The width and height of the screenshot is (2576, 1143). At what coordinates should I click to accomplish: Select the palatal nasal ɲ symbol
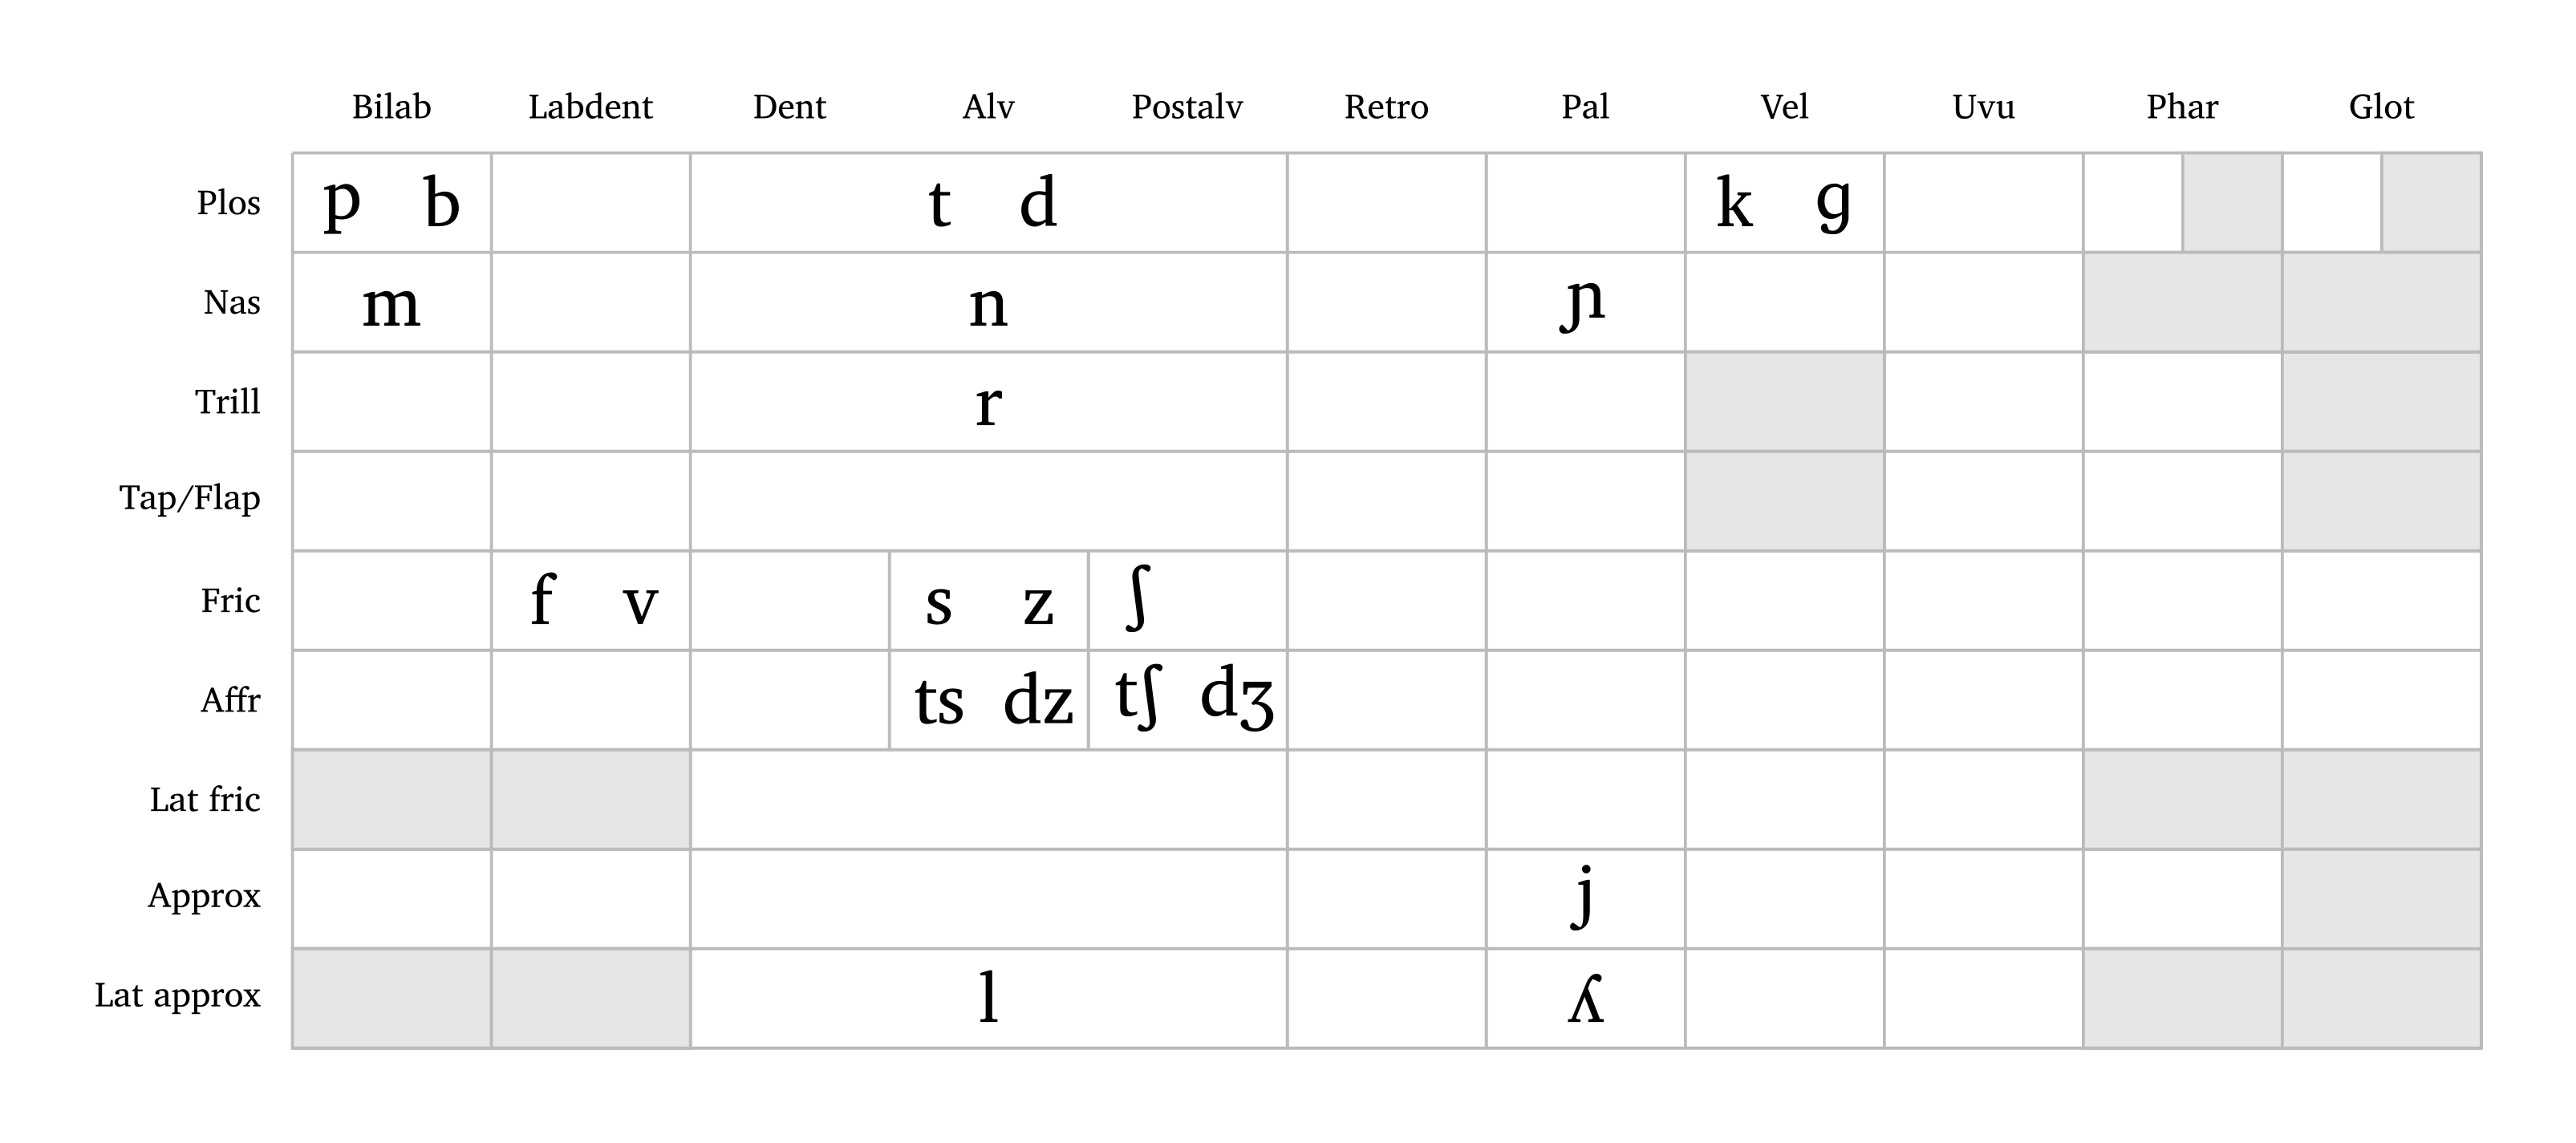(1583, 302)
